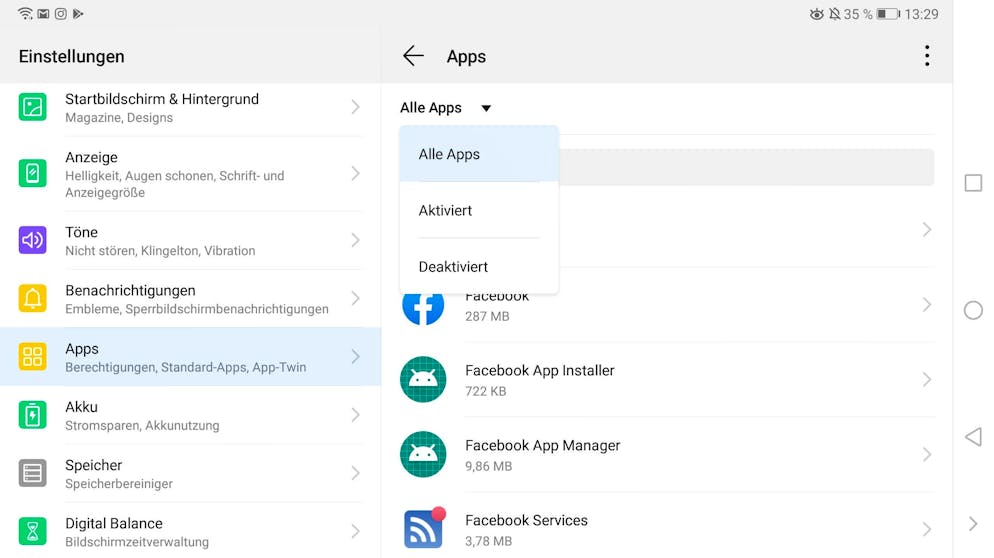Screen dimensions: 994x558
Task: Tap the Facebook app logo
Action: [423, 308]
